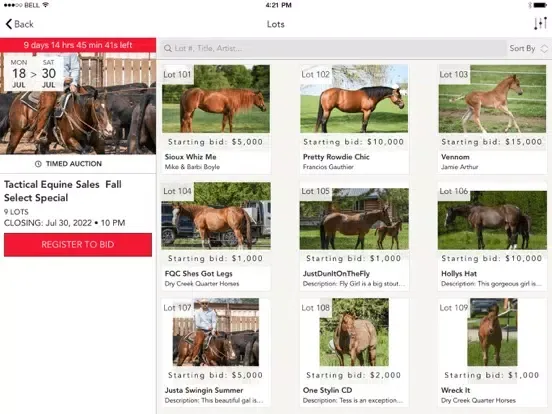Click the Lot 101 starting bid $5,000
The height and width of the screenshot is (414, 552).
point(215,142)
